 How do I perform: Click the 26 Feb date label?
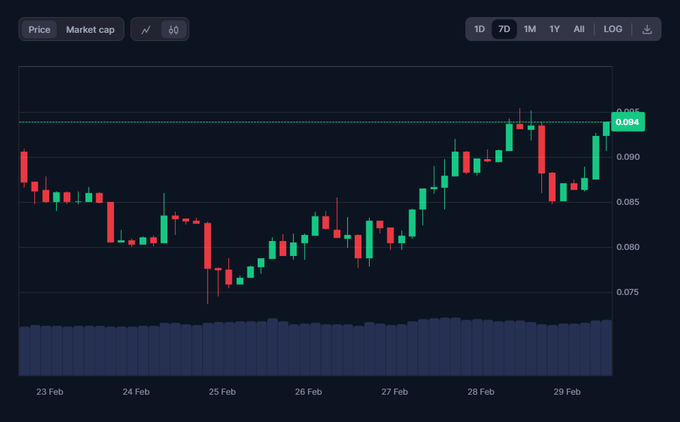coord(308,392)
